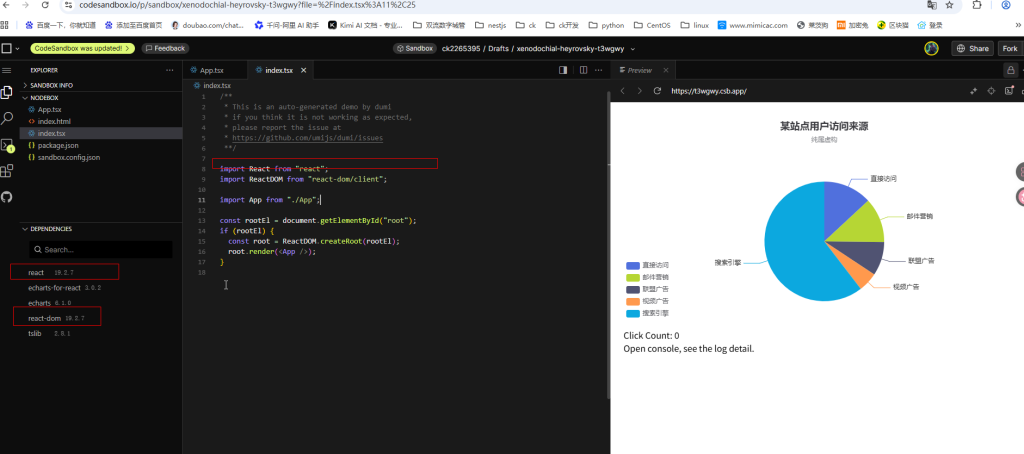
Task: Click the Sandbox badge in the header
Action: 414,48
